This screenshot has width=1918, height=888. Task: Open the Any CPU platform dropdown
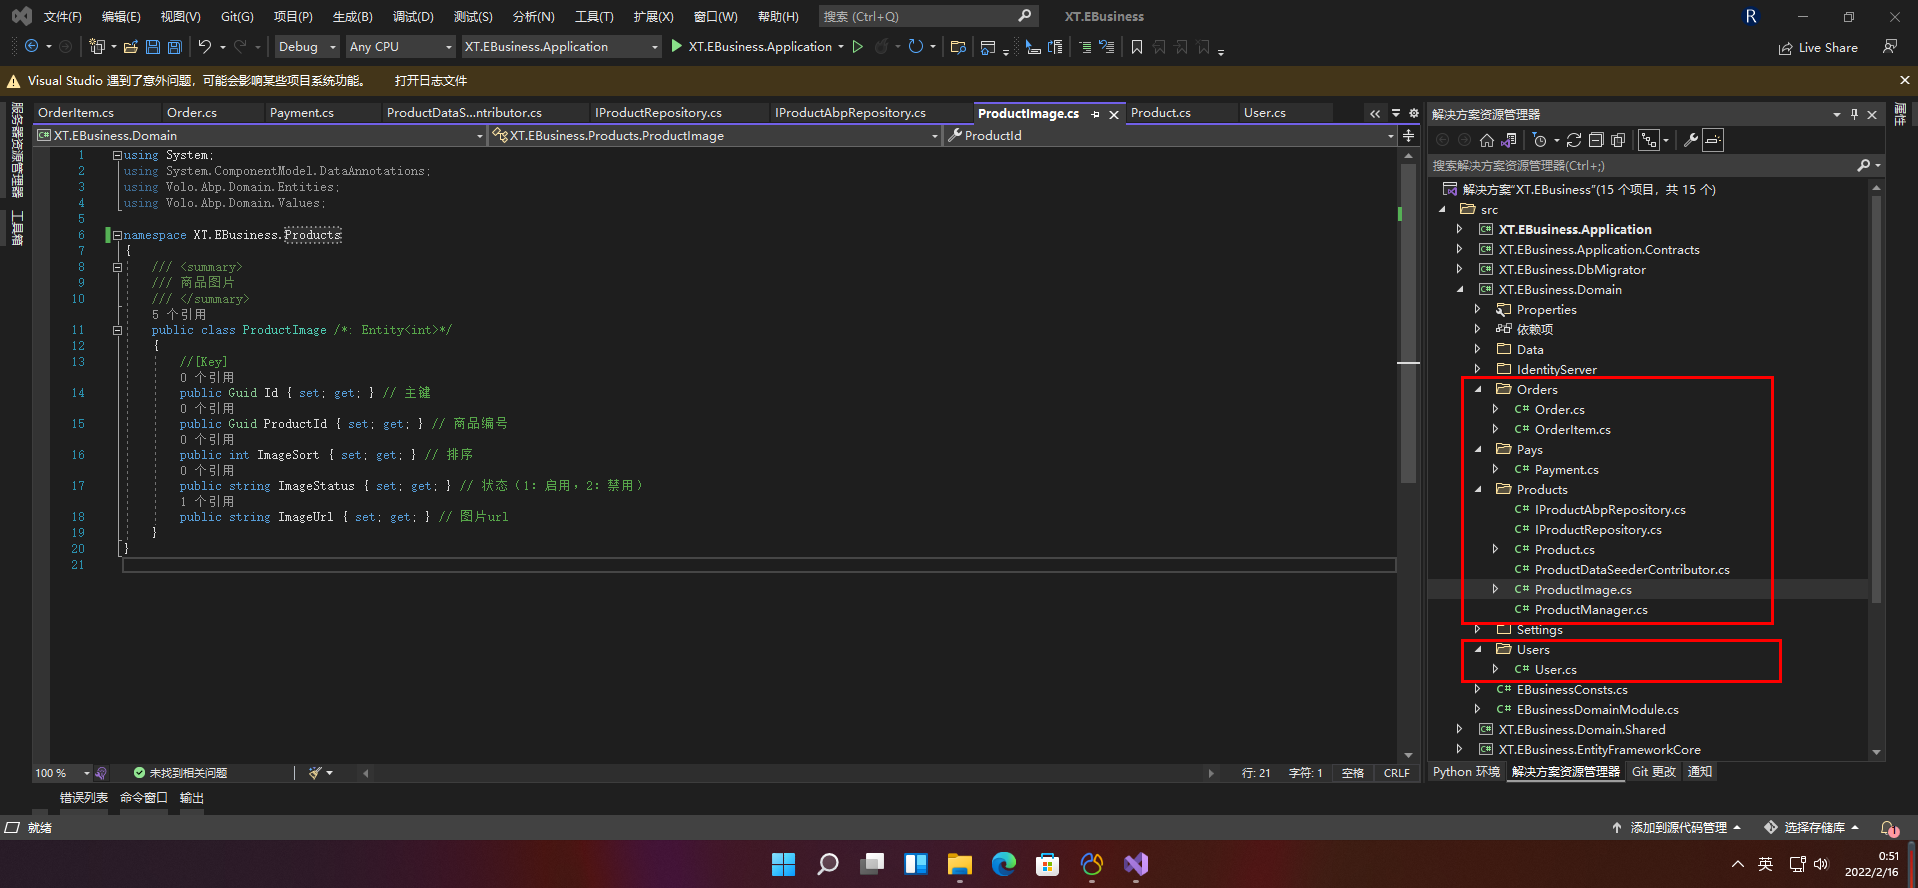[x=401, y=47]
